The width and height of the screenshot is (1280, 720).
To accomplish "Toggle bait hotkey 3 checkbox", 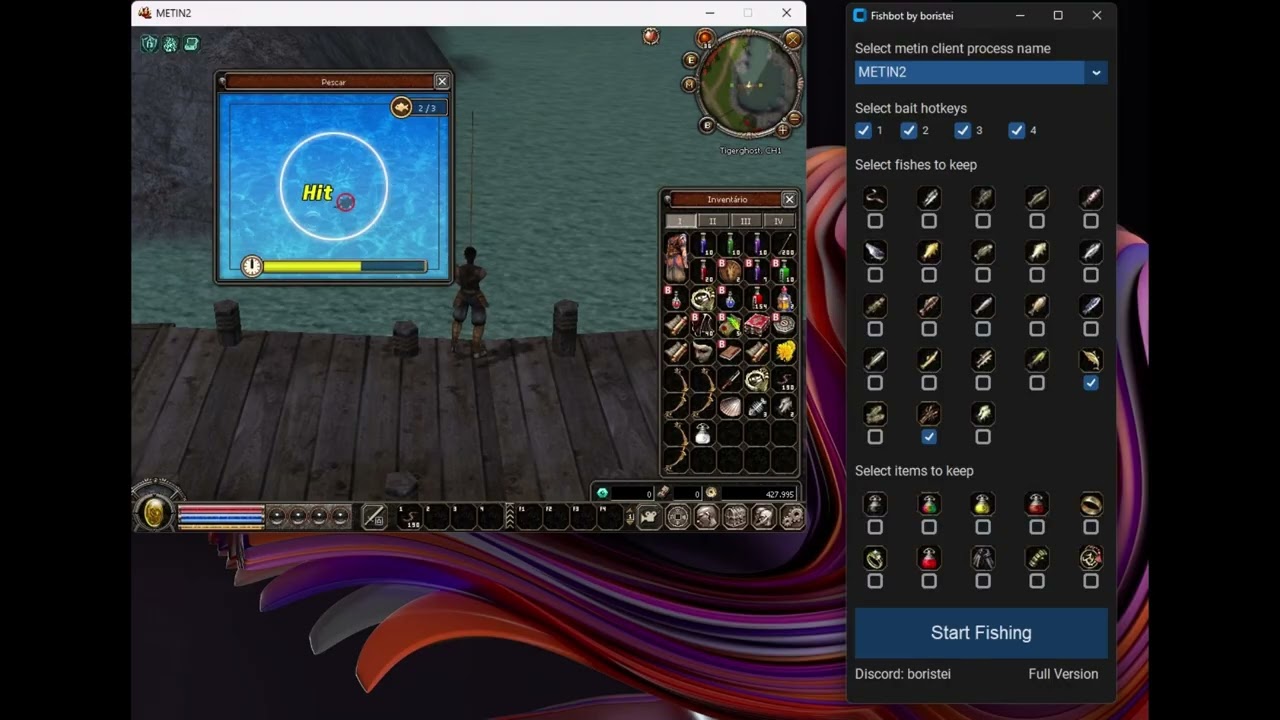I will (x=963, y=130).
